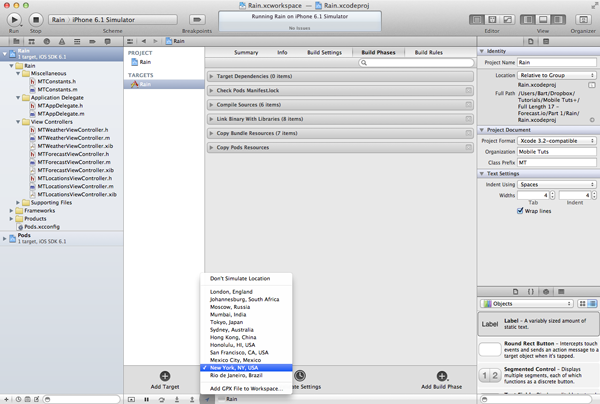Select the Standard editor icon

click(476, 20)
